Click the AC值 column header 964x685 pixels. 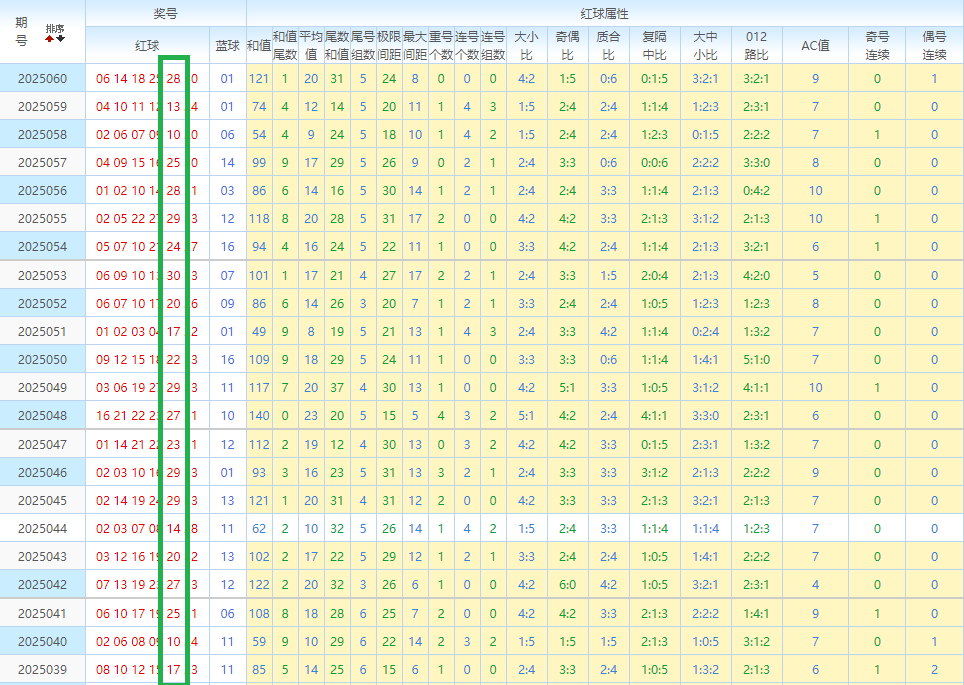coord(815,45)
